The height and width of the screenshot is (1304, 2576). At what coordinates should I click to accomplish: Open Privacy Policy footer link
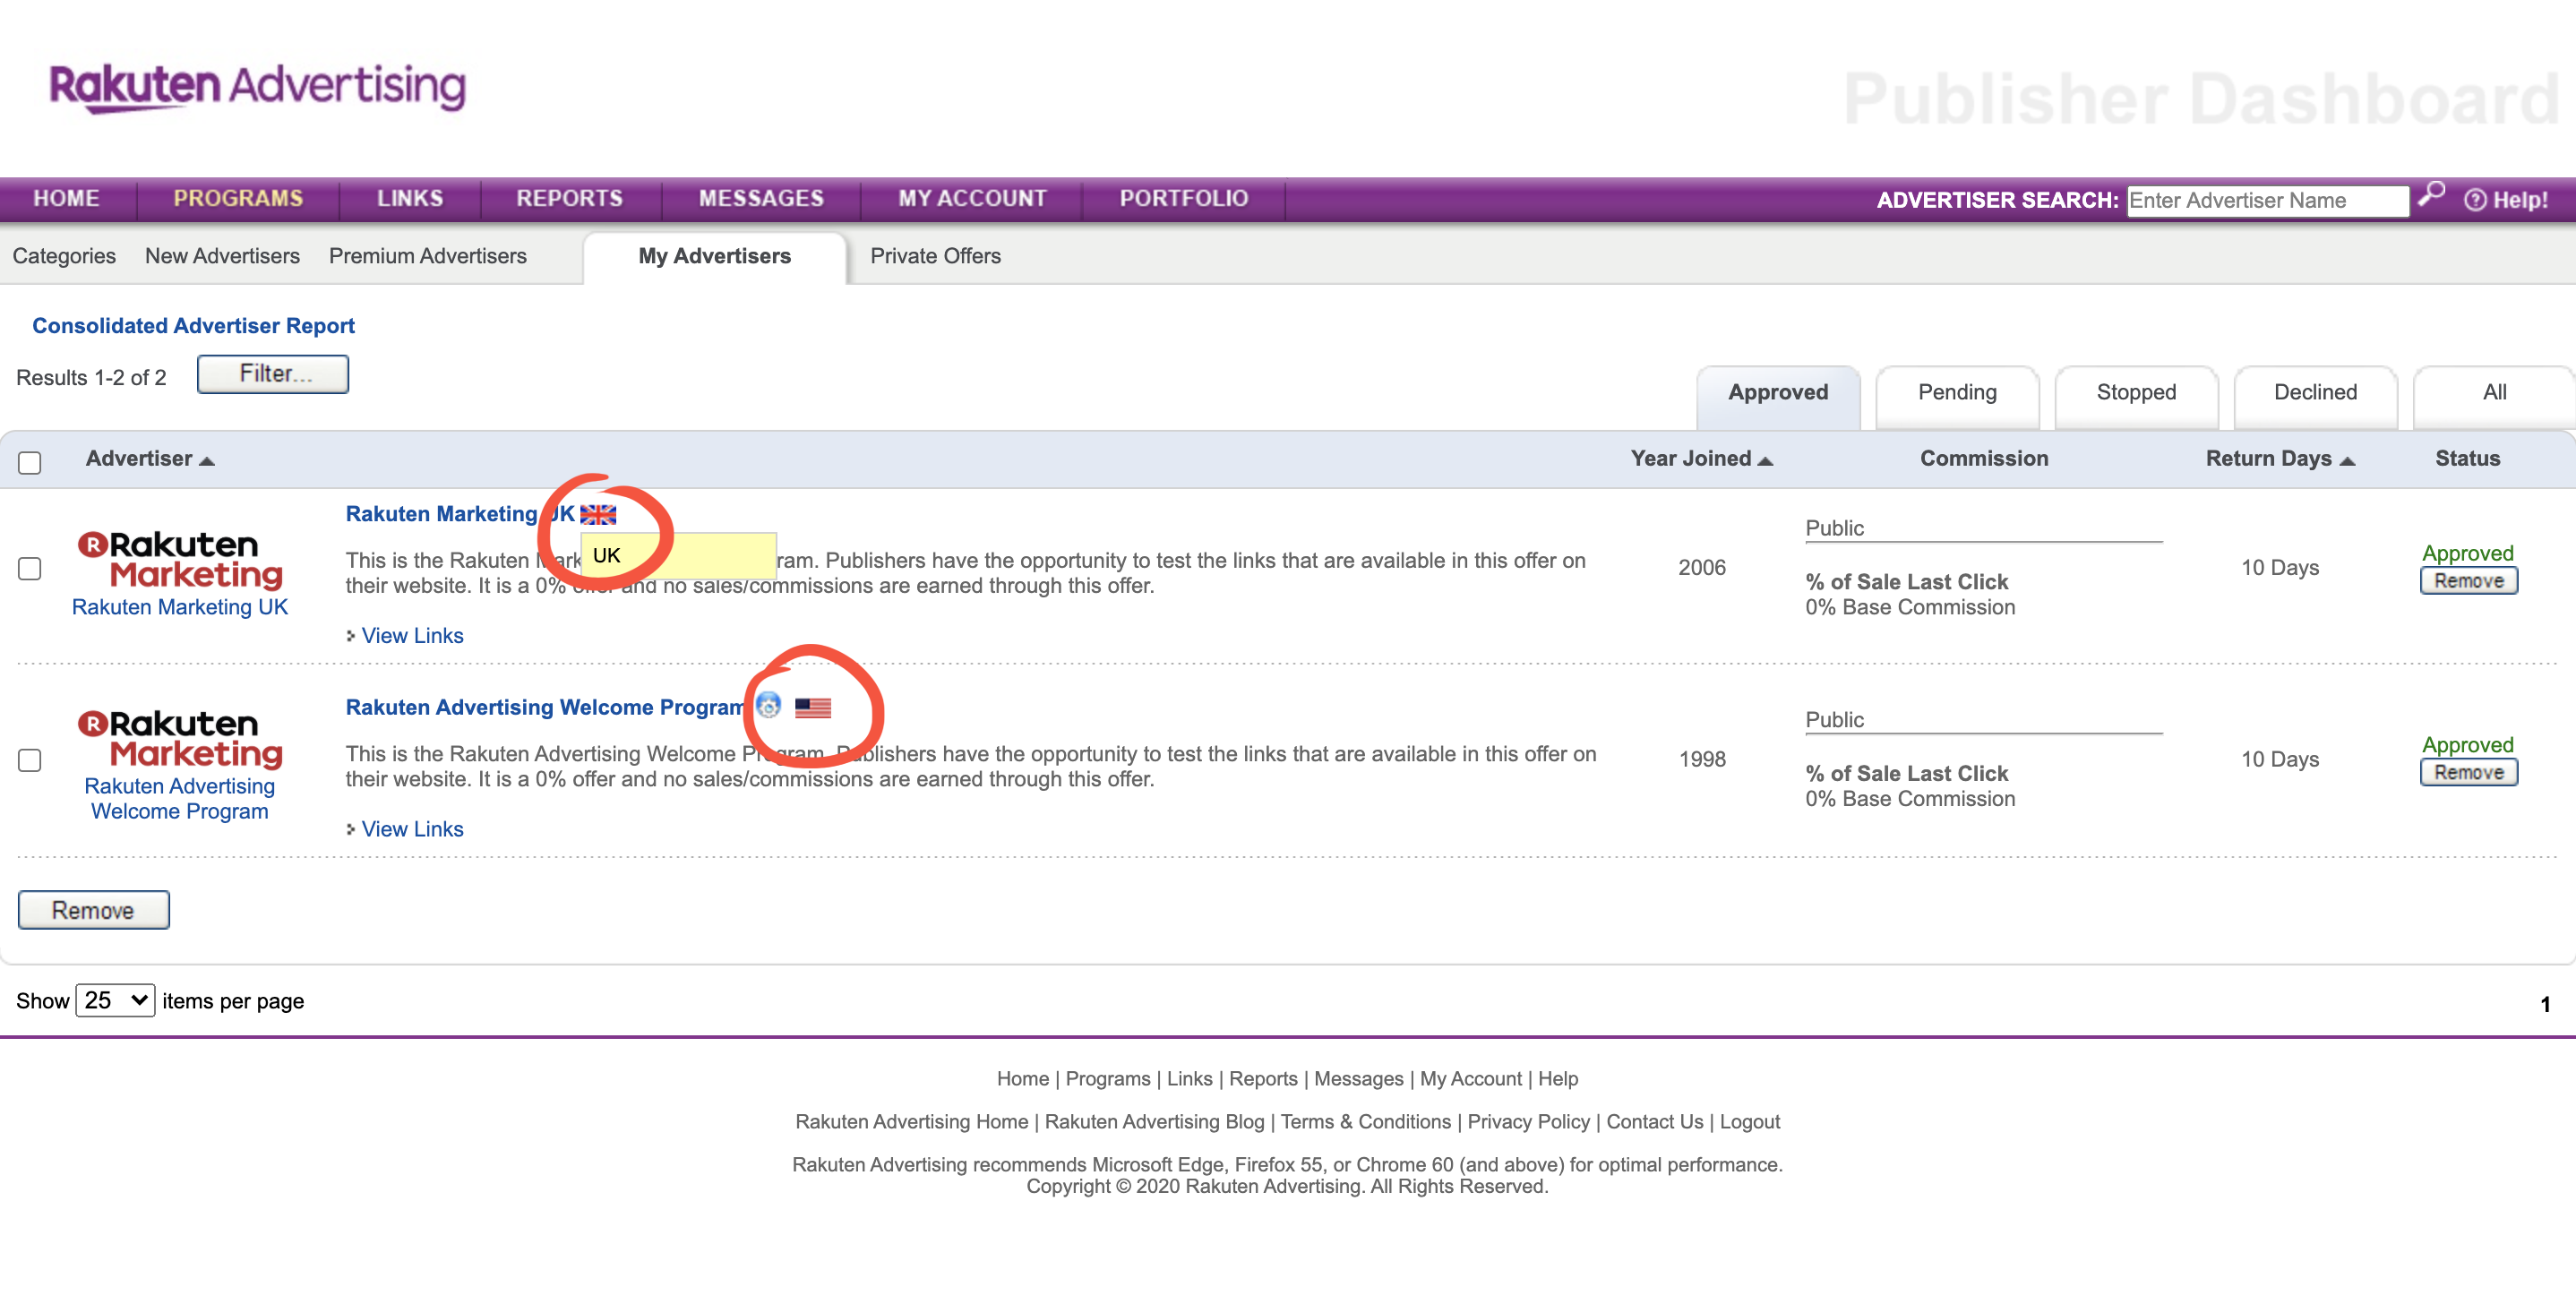[x=1528, y=1122]
